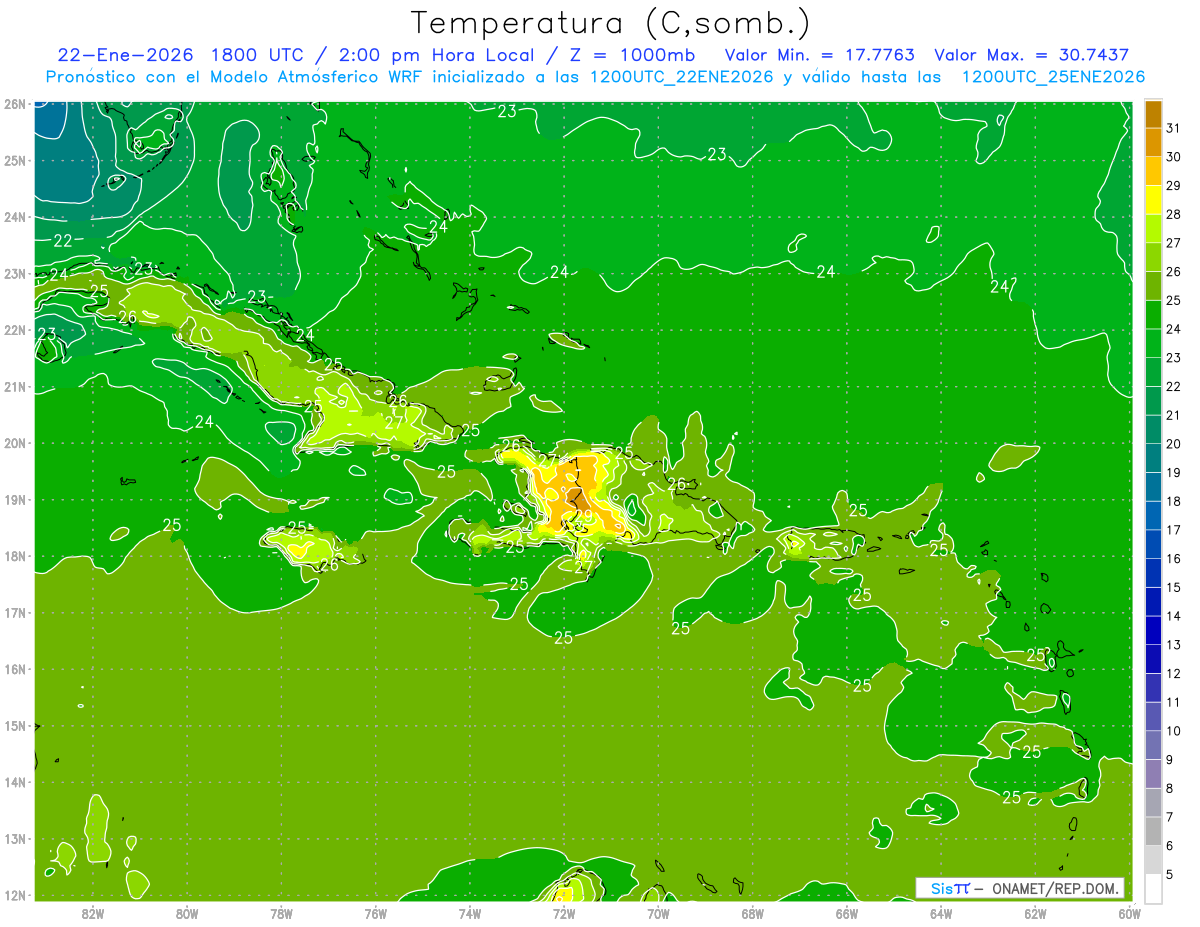The height and width of the screenshot is (927, 1200).
Task: Click the '70W' longitude axis label
Action: pyautogui.click(x=658, y=913)
